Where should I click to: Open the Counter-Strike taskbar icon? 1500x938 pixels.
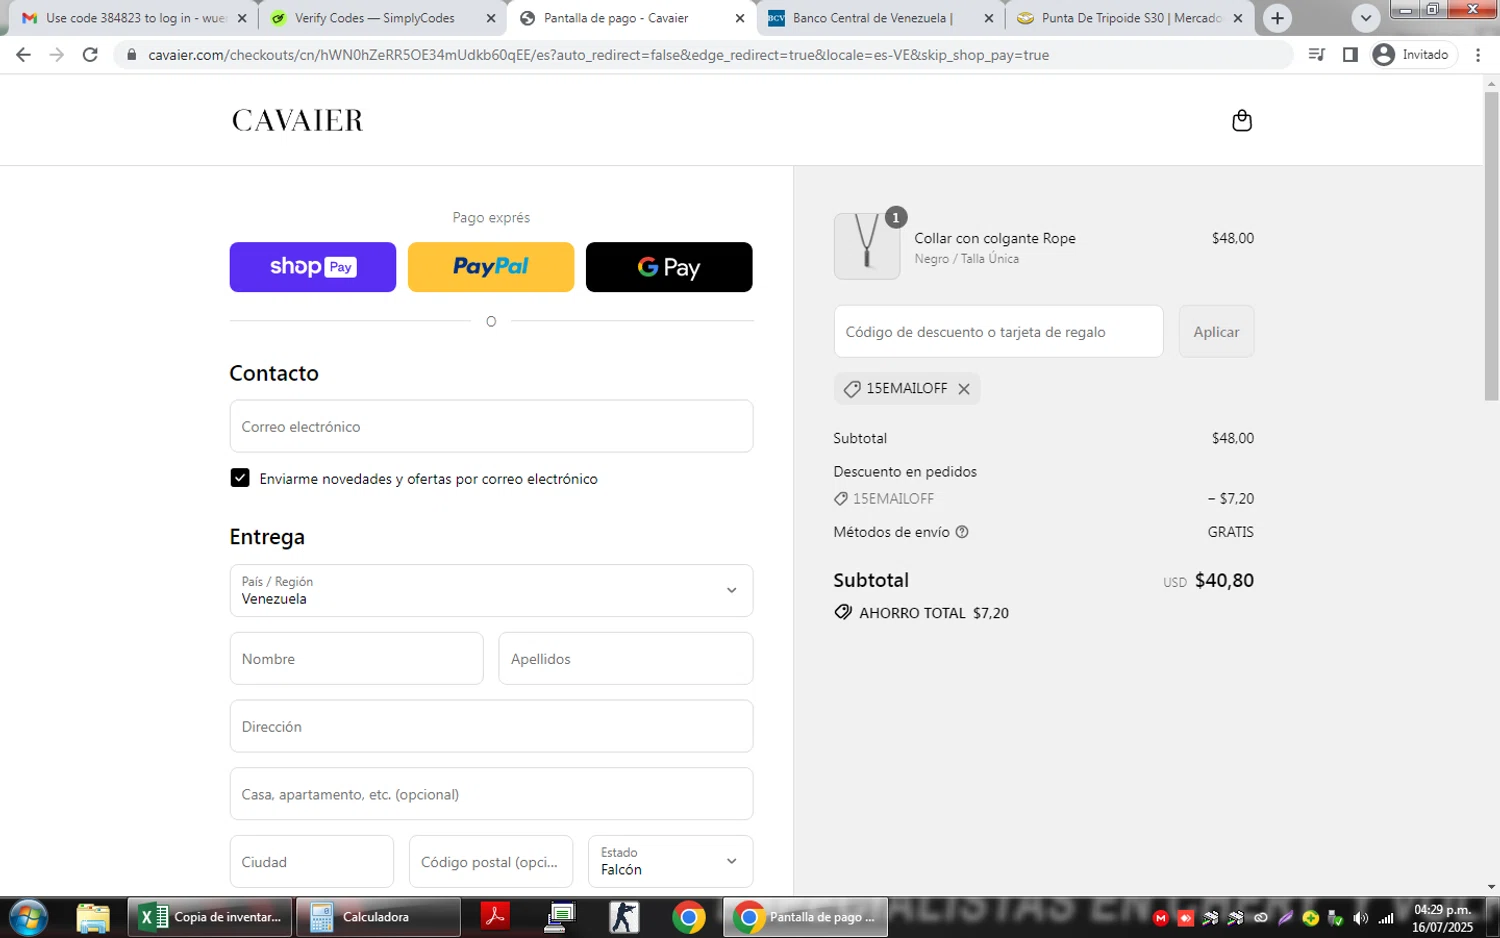click(x=625, y=917)
